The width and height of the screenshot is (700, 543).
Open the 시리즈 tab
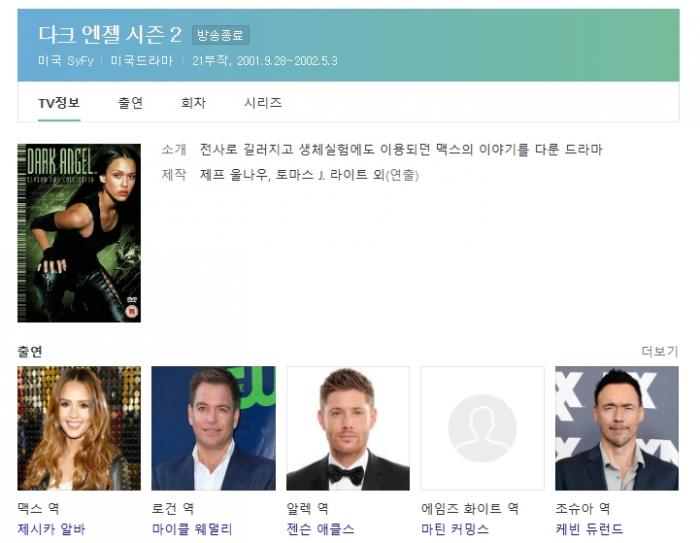click(x=262, y=103)
